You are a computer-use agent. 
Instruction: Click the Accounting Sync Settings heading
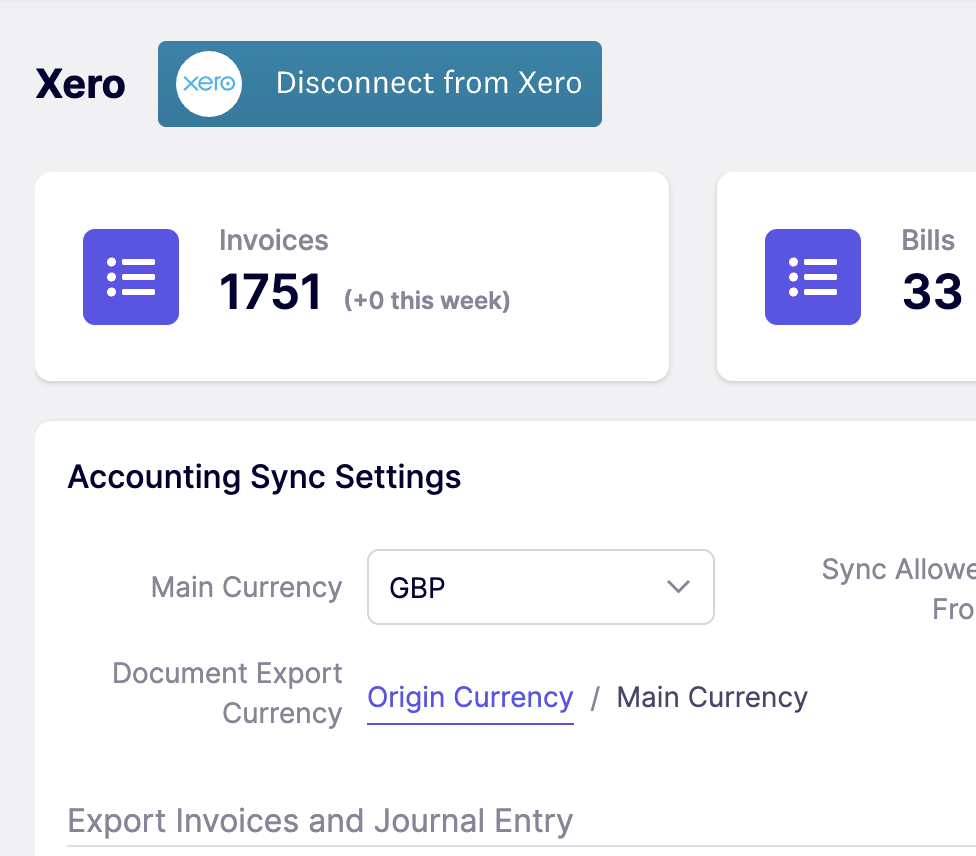click(x=263, y=477)
